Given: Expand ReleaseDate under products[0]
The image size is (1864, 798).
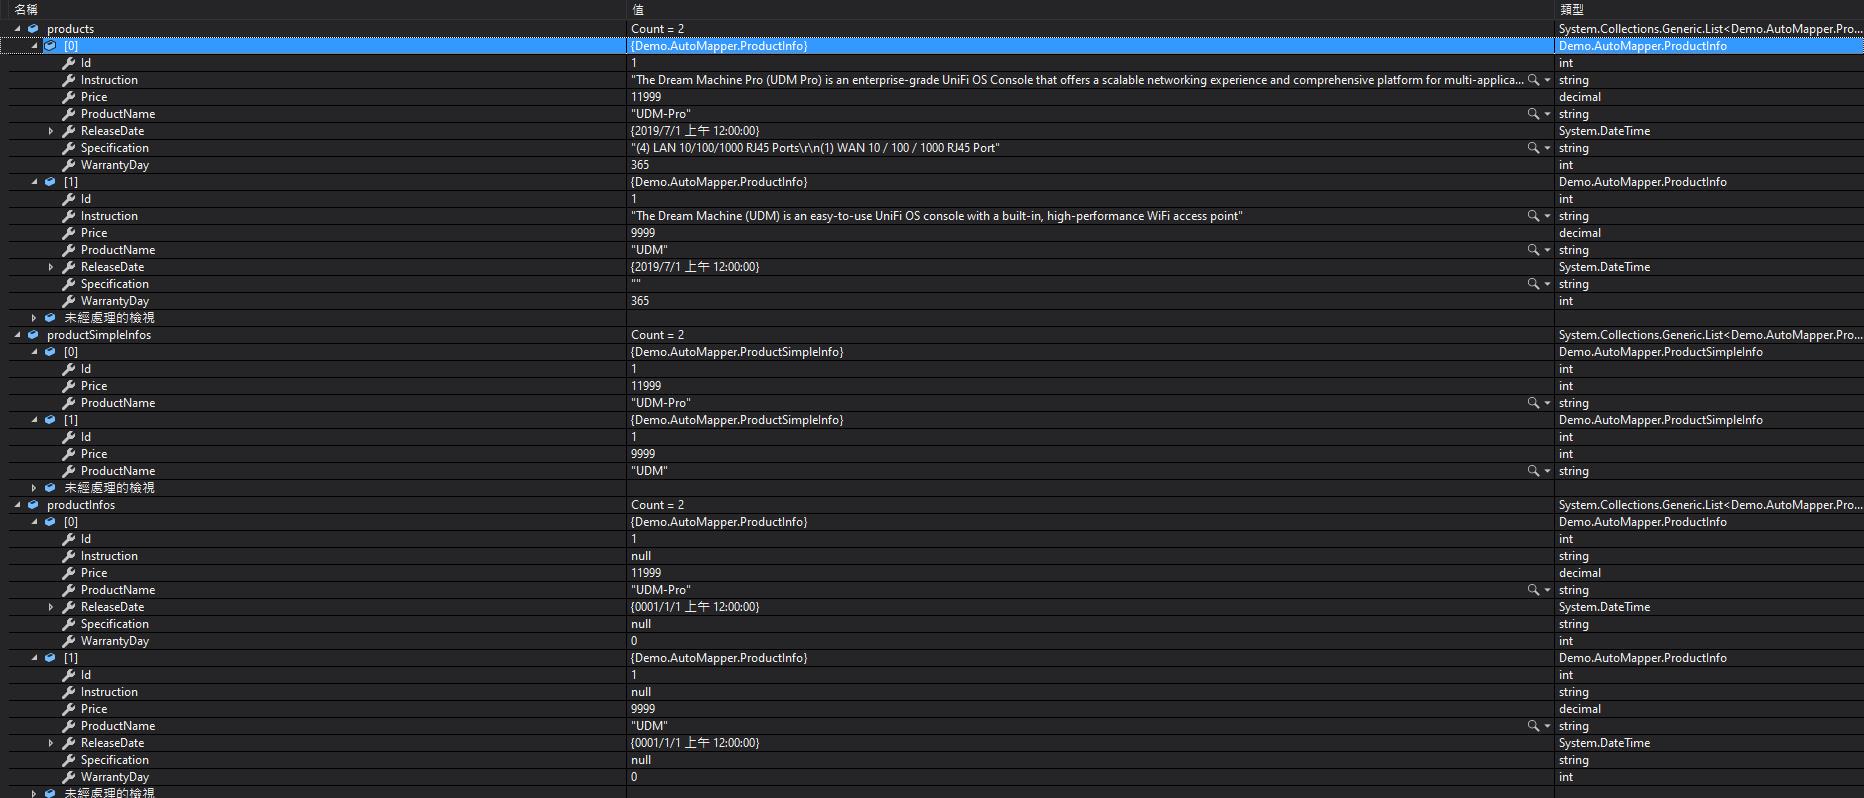Looking at the screenshot, I should (51, 131).
